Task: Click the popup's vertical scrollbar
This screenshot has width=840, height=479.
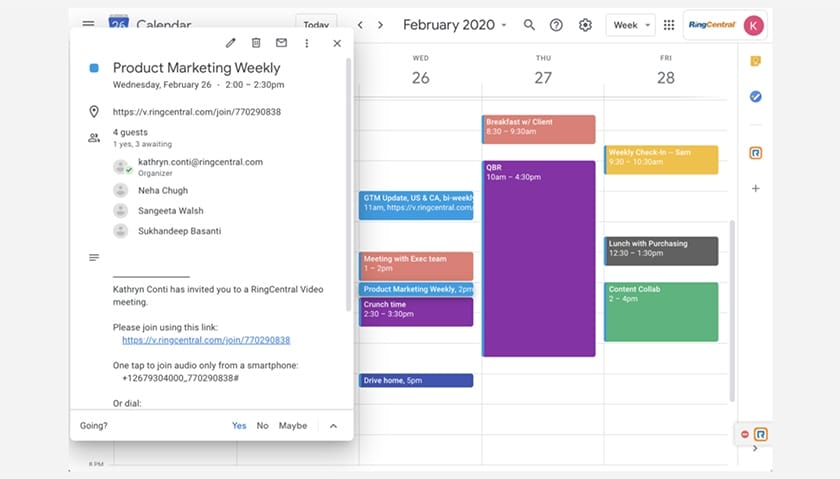Action: click(x=348, y=185)
